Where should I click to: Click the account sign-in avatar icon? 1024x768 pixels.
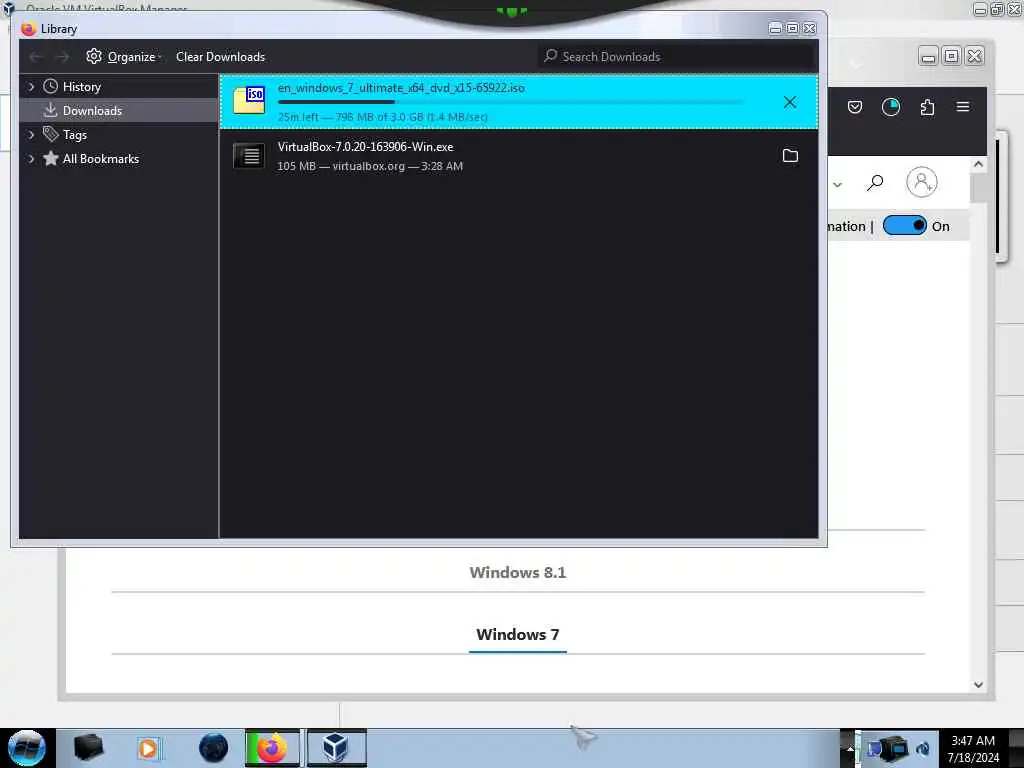[x=921, y=182]
